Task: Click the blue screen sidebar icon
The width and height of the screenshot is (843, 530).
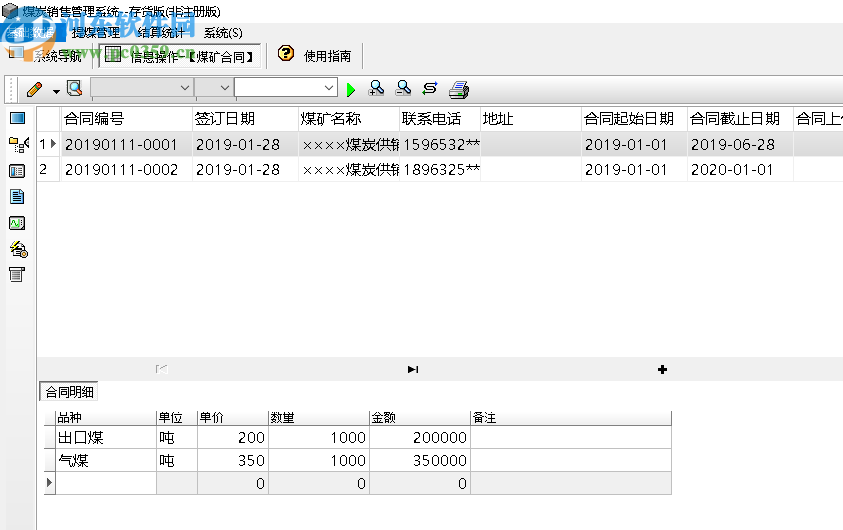Action: tap(17, 118)
